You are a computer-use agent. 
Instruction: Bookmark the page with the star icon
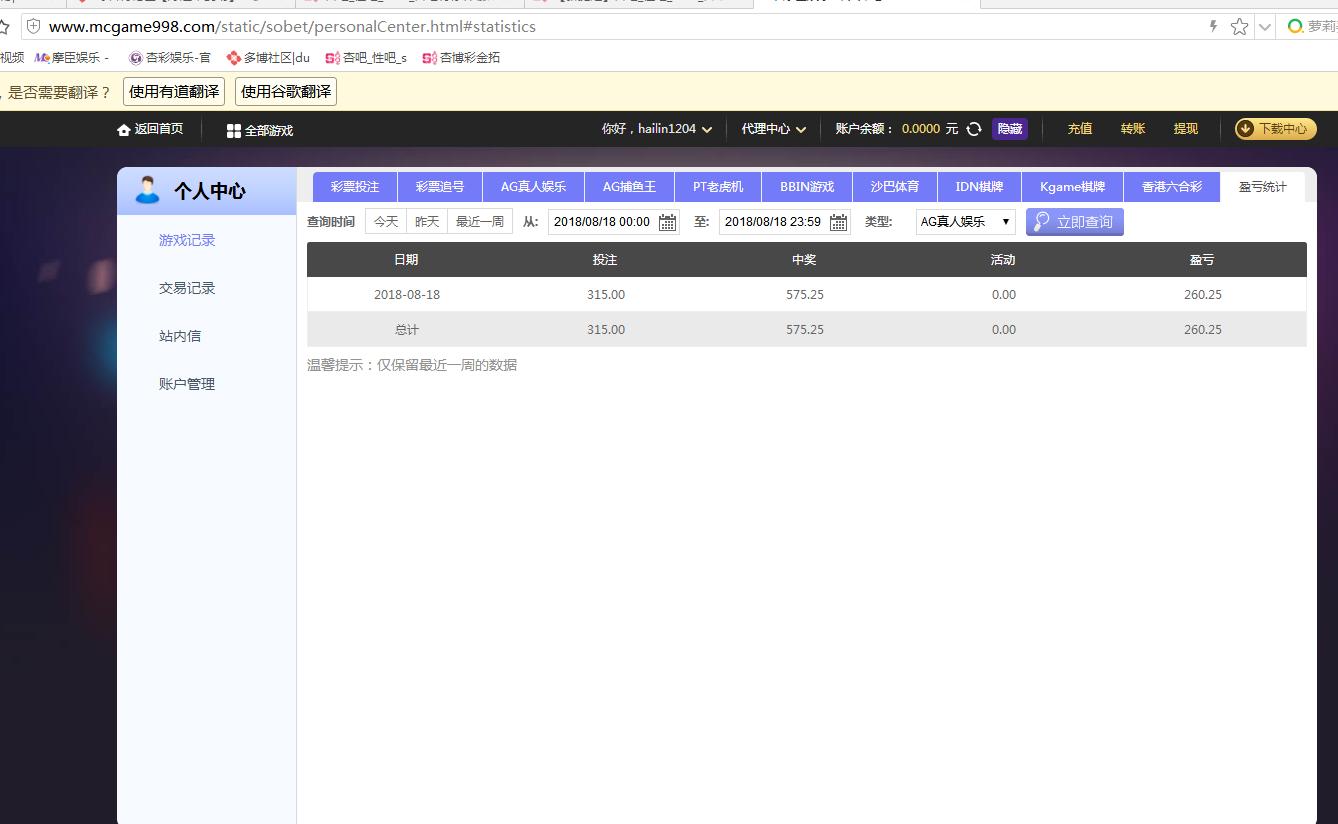(x=1239, y=26)
